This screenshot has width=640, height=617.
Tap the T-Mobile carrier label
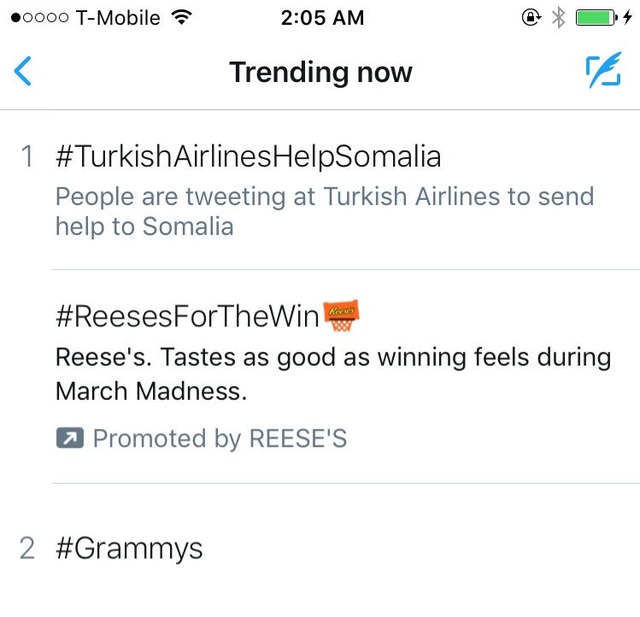pyautogui.click(x=118, y=18)
